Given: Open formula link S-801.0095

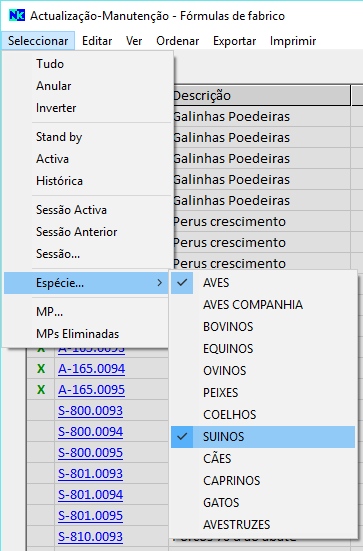Looking at the screenshot, I should click(90, 516).
